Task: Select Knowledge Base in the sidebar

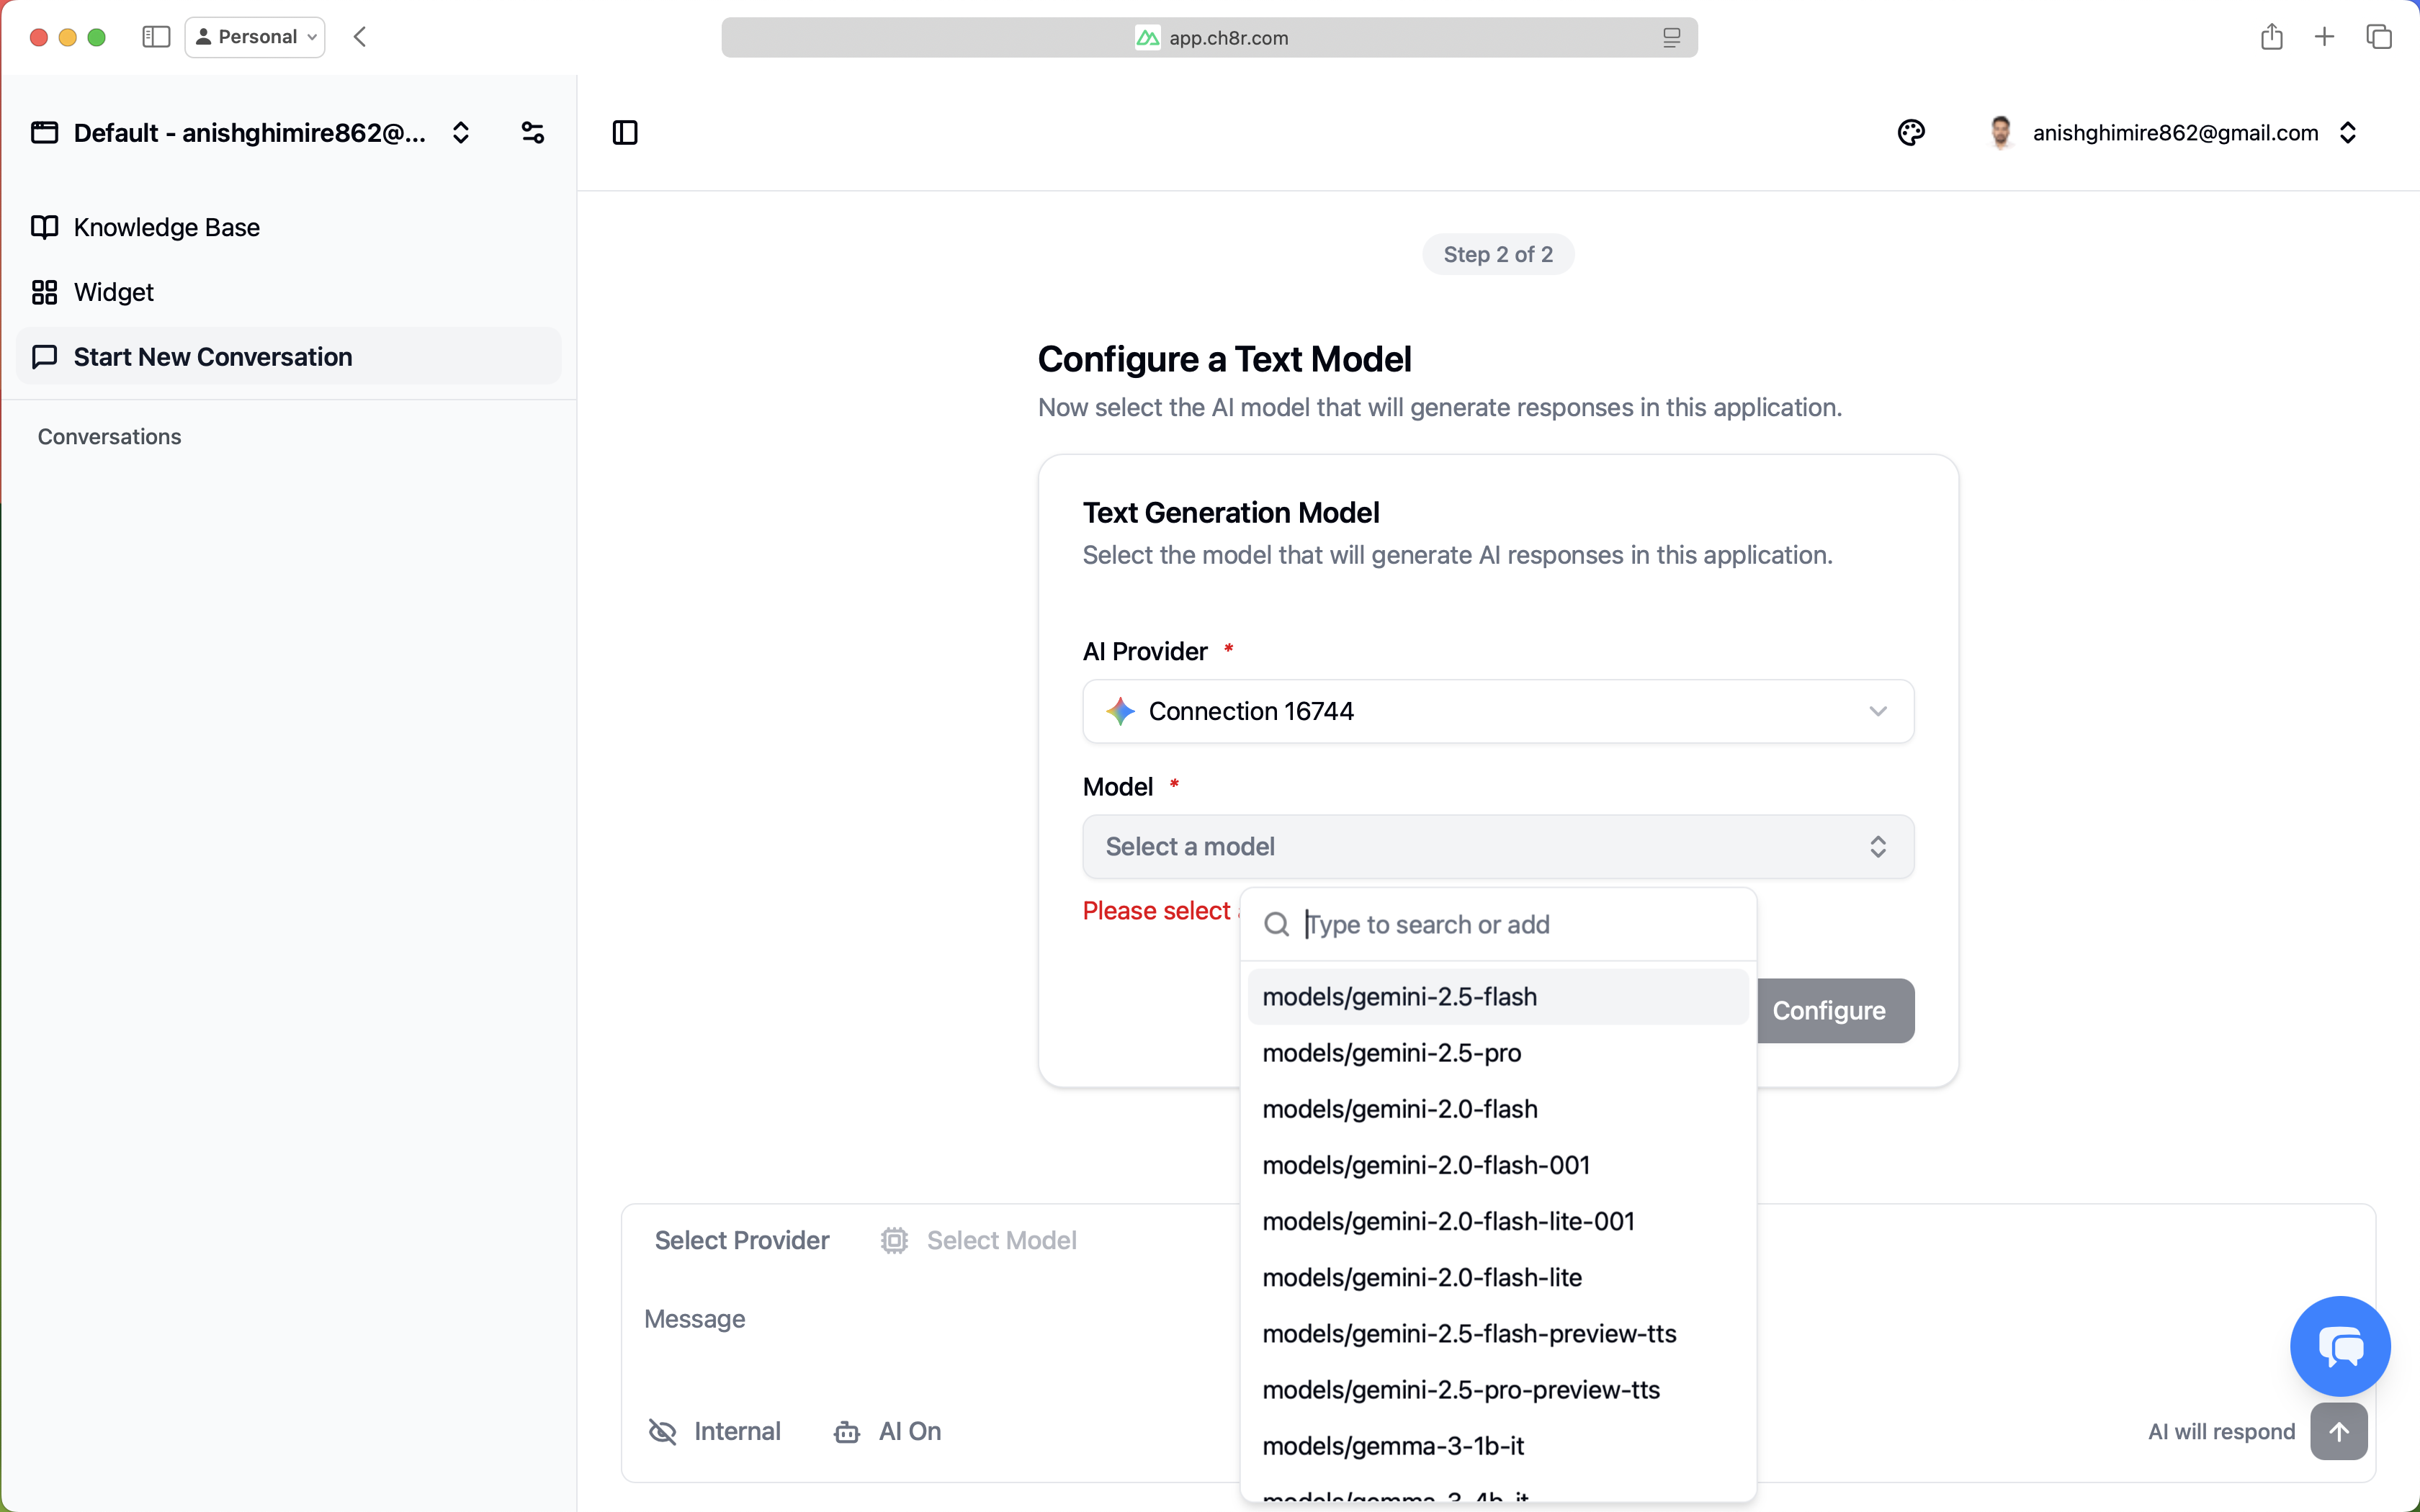Action: click(x=166, y=227)
